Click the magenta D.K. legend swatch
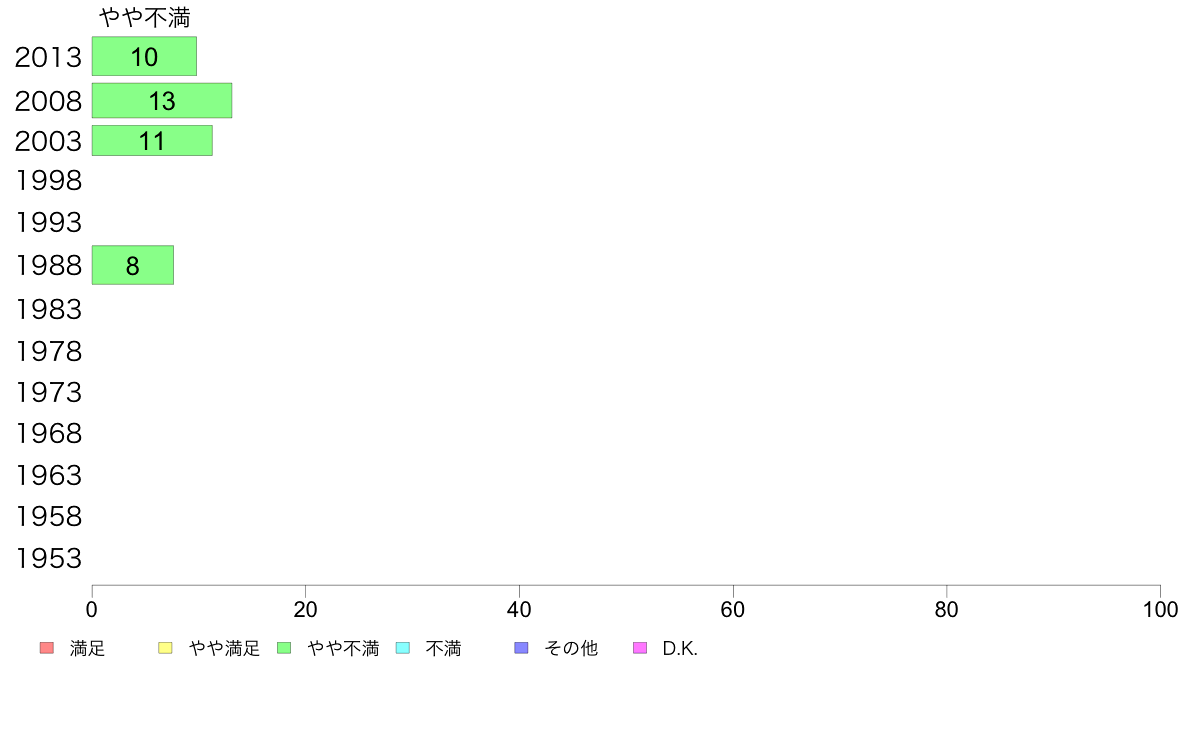This screenshot has height=736, width=1188. pos(640,648)
